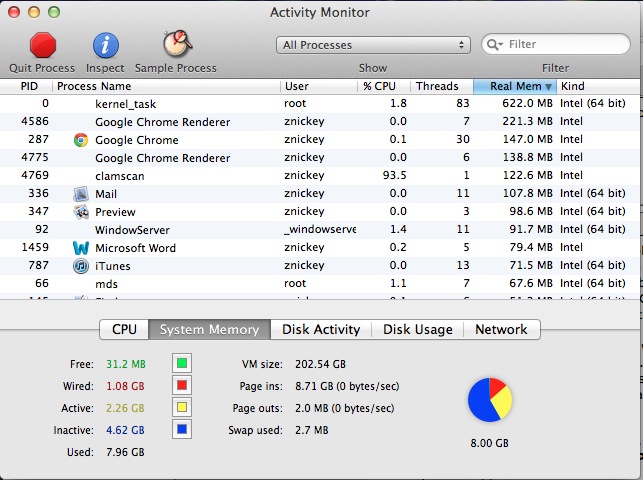Switch to the System Memory tab

click(209, 329)
